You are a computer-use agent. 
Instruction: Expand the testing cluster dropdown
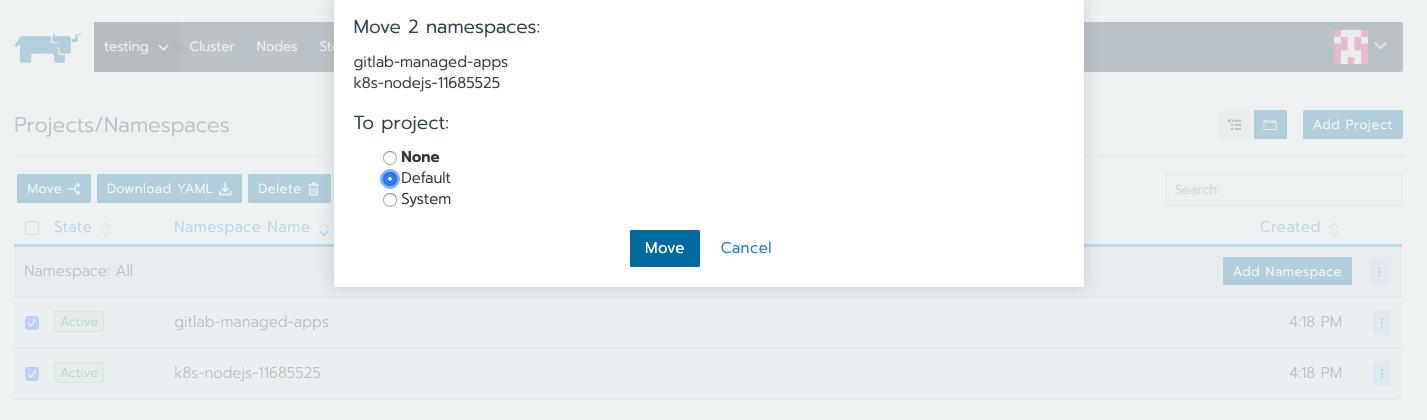pos(137,47)
